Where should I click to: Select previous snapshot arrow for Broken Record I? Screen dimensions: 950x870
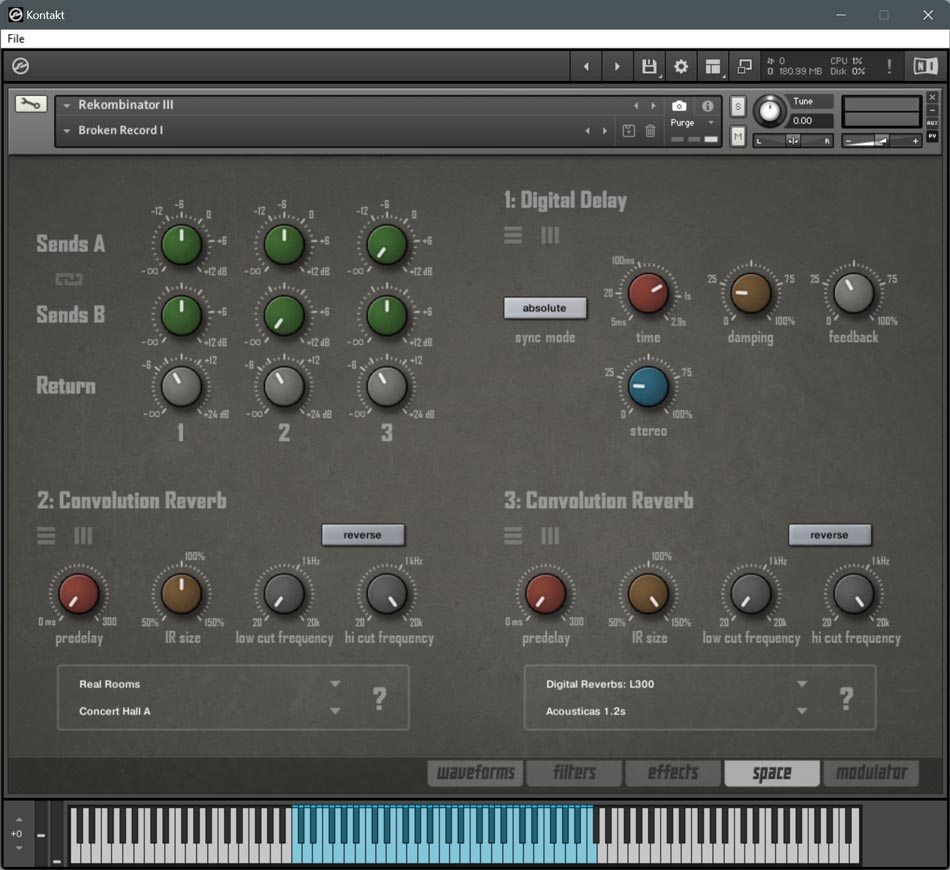(x=587, y=131)
